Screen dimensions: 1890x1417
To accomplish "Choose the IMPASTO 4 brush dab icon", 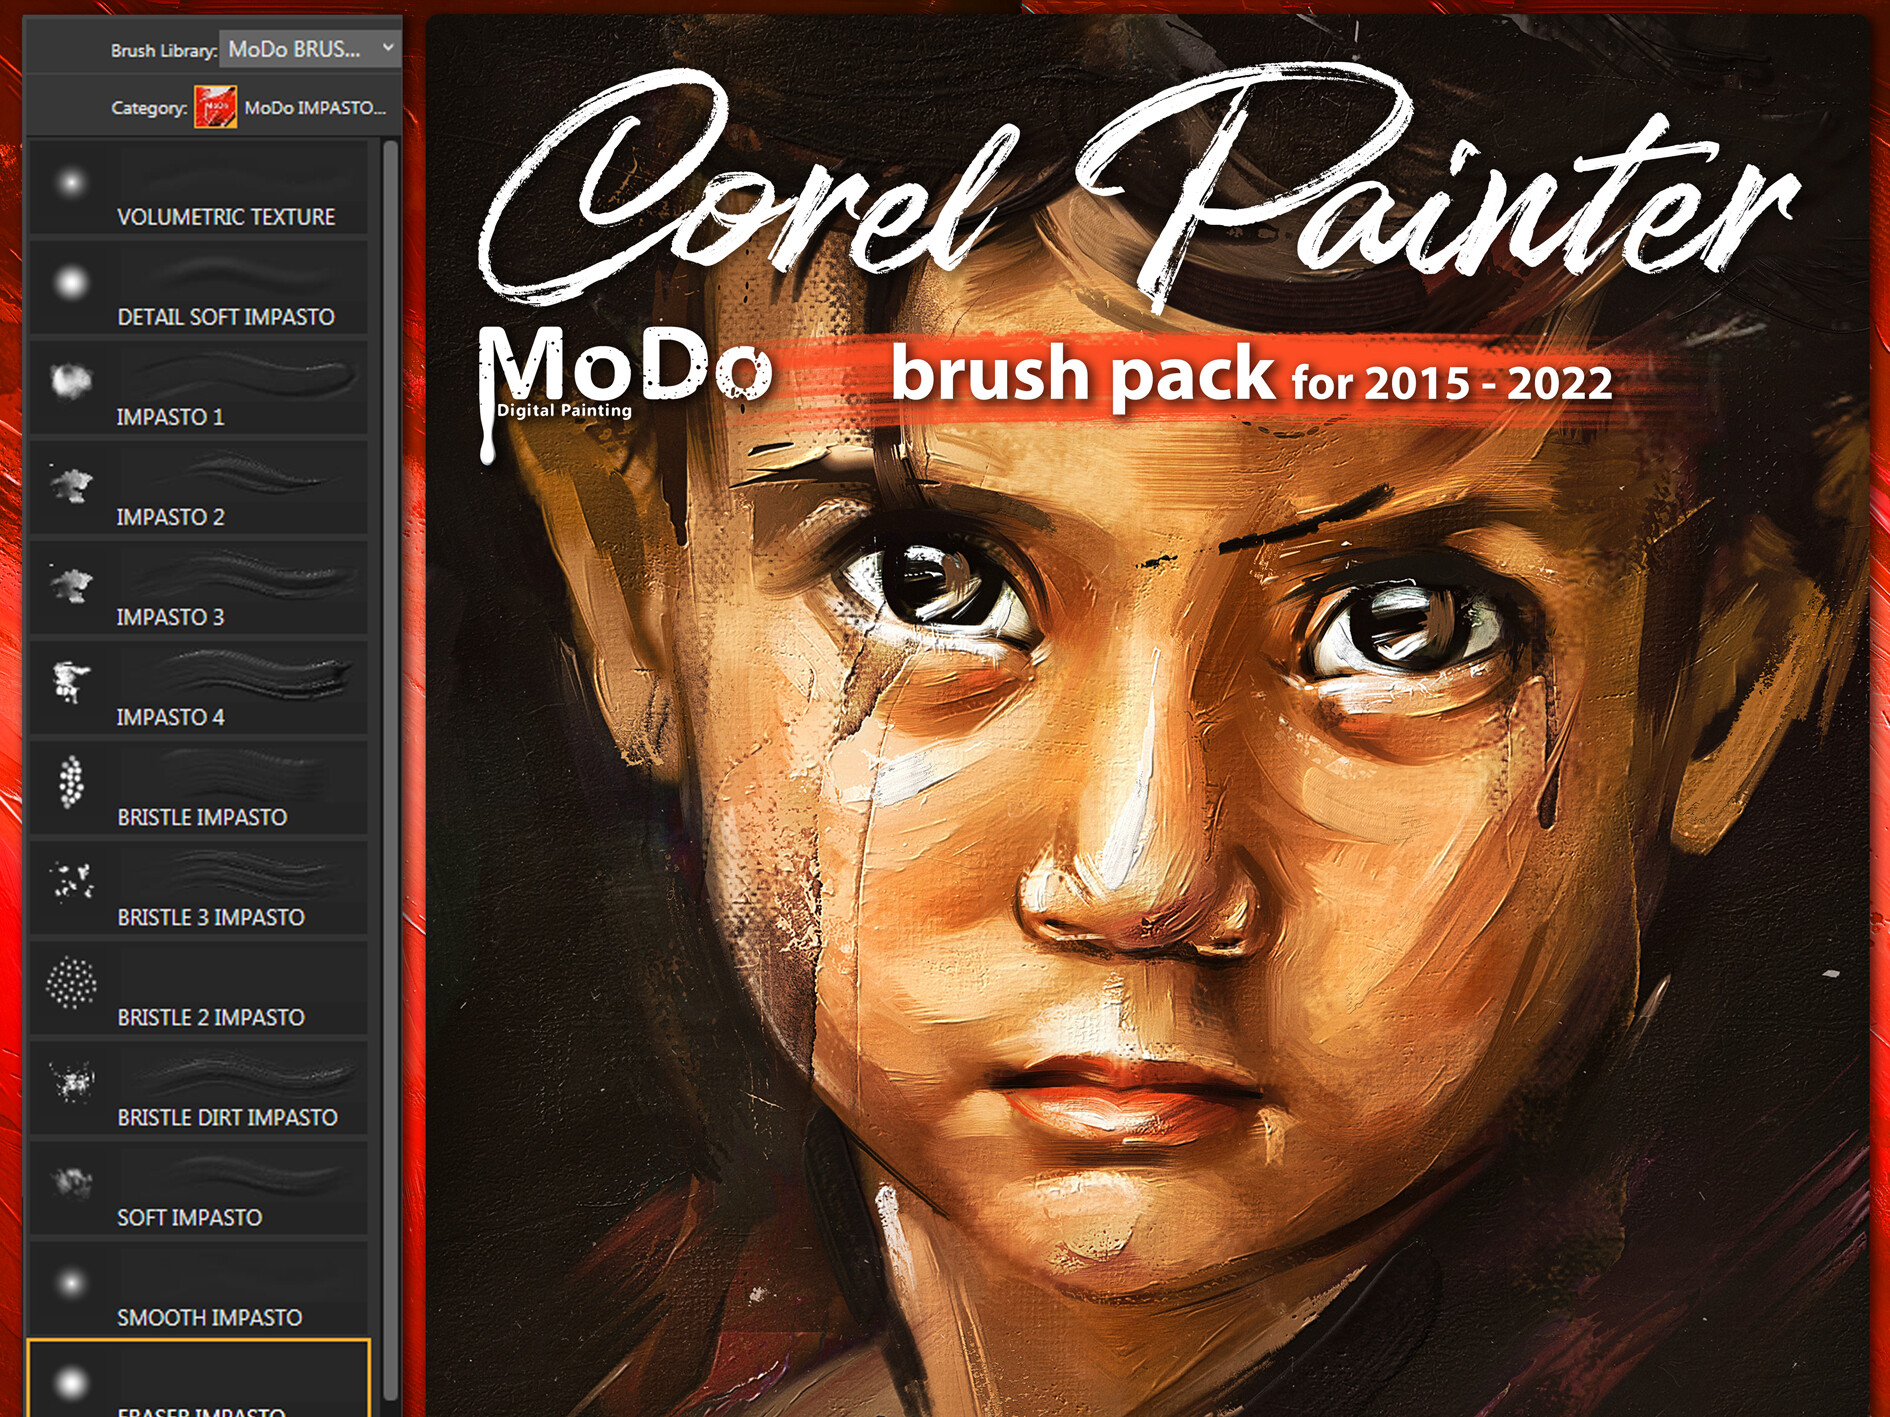I will coord(71,682).
